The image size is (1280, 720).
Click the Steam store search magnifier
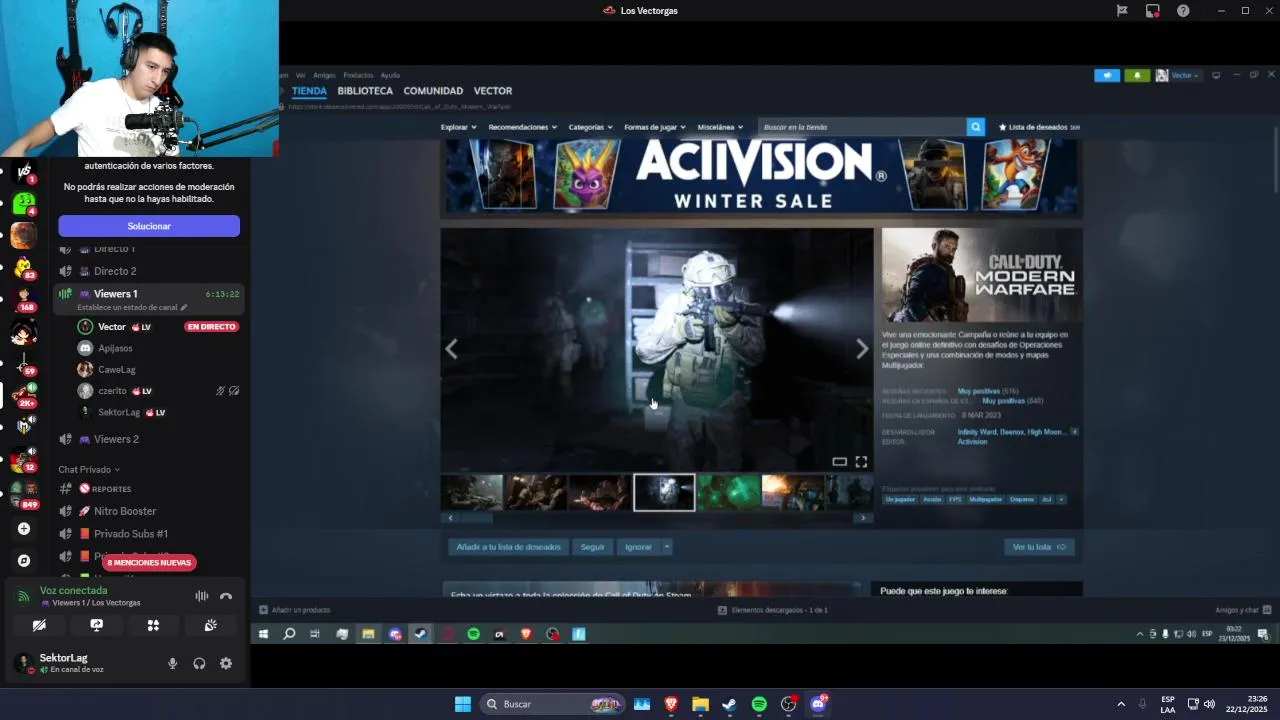coord(976,127)
